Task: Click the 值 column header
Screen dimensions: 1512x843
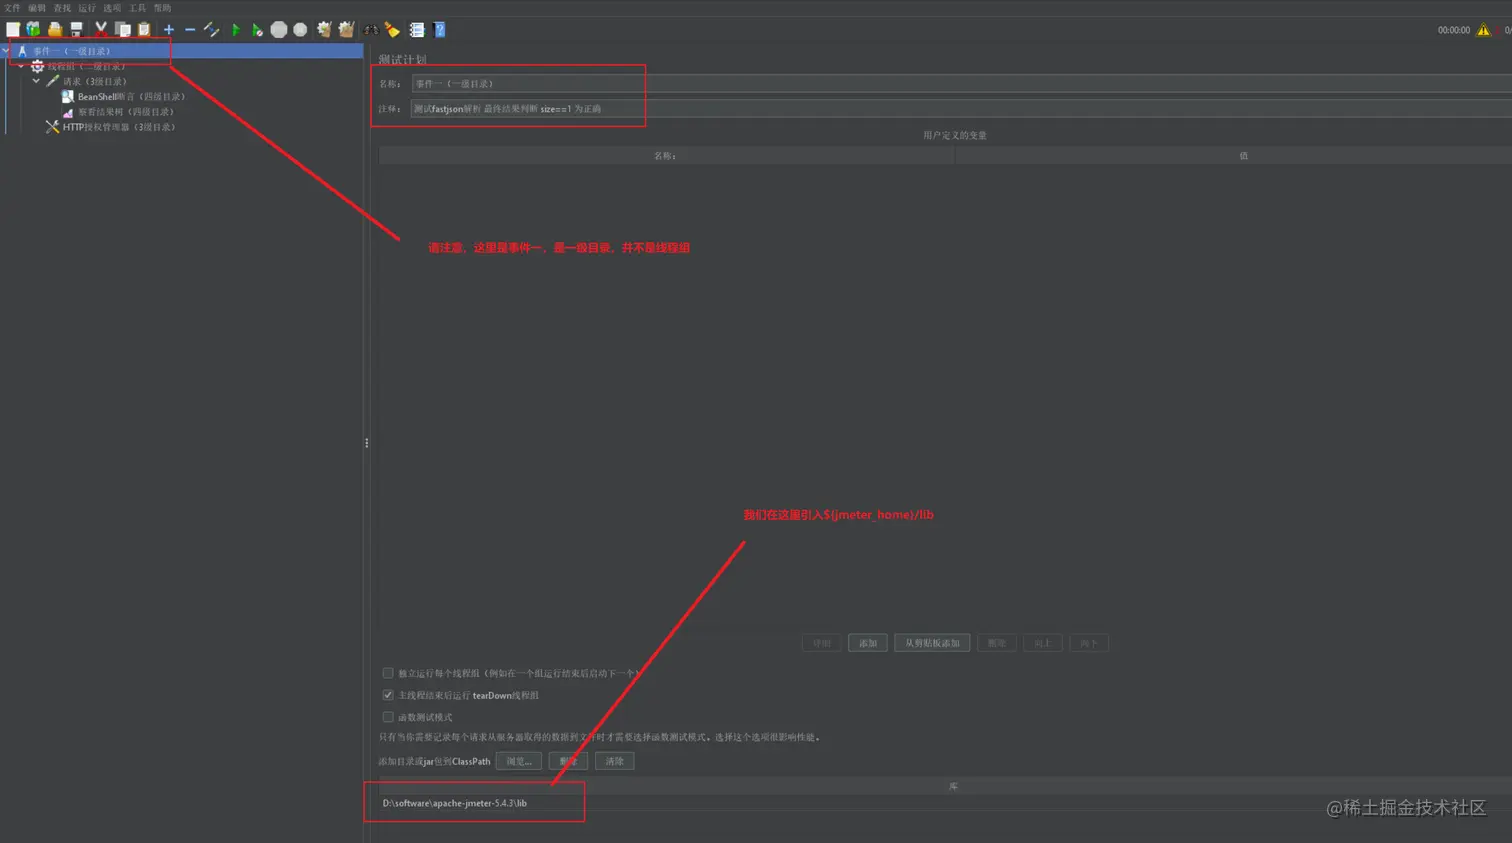Action: [1243, 156]
